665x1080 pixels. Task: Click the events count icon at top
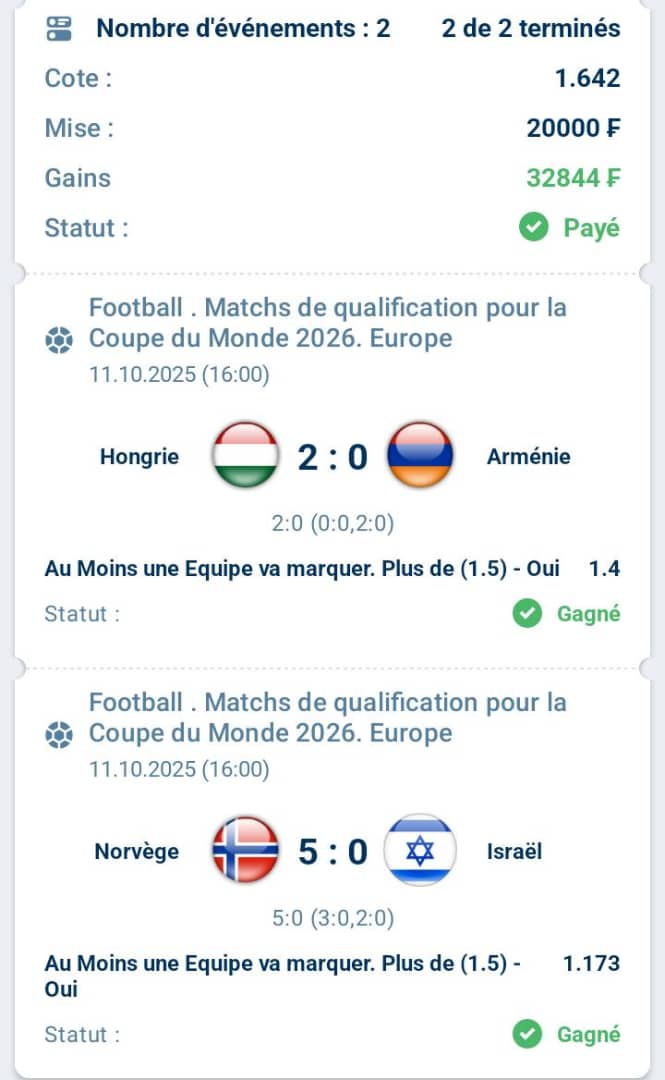(x=59, y=28)
